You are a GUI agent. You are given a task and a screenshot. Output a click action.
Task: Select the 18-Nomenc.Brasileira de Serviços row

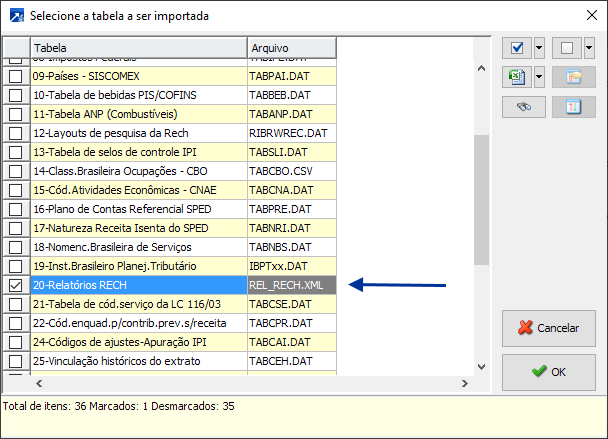click(x=138, y=247)
